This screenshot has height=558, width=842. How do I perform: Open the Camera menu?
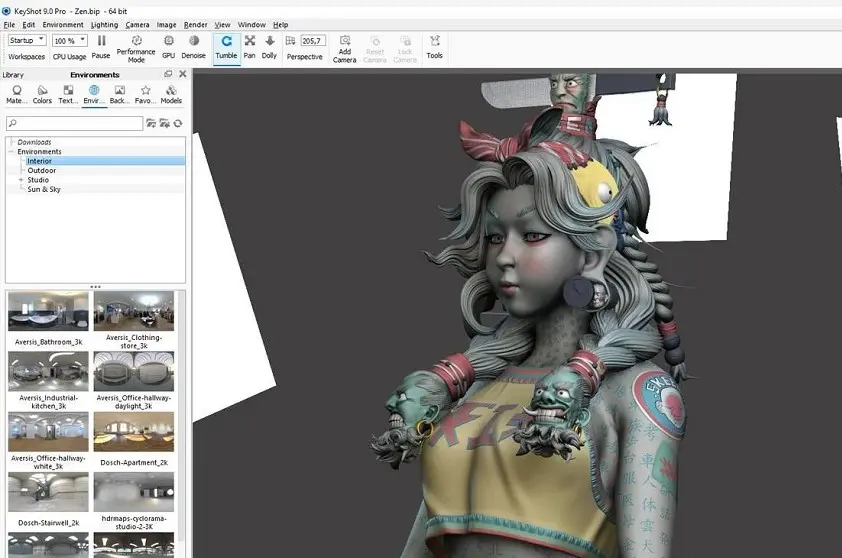[x=137, y=25]
